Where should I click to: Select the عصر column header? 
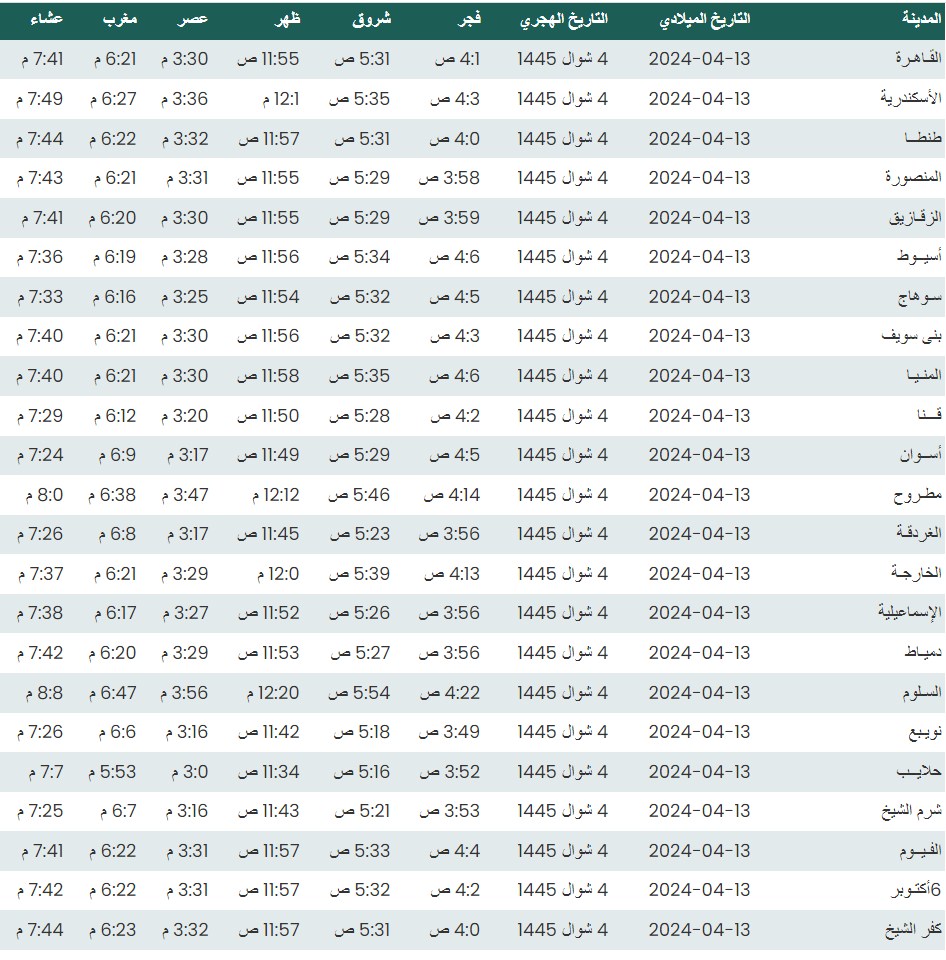193,20
